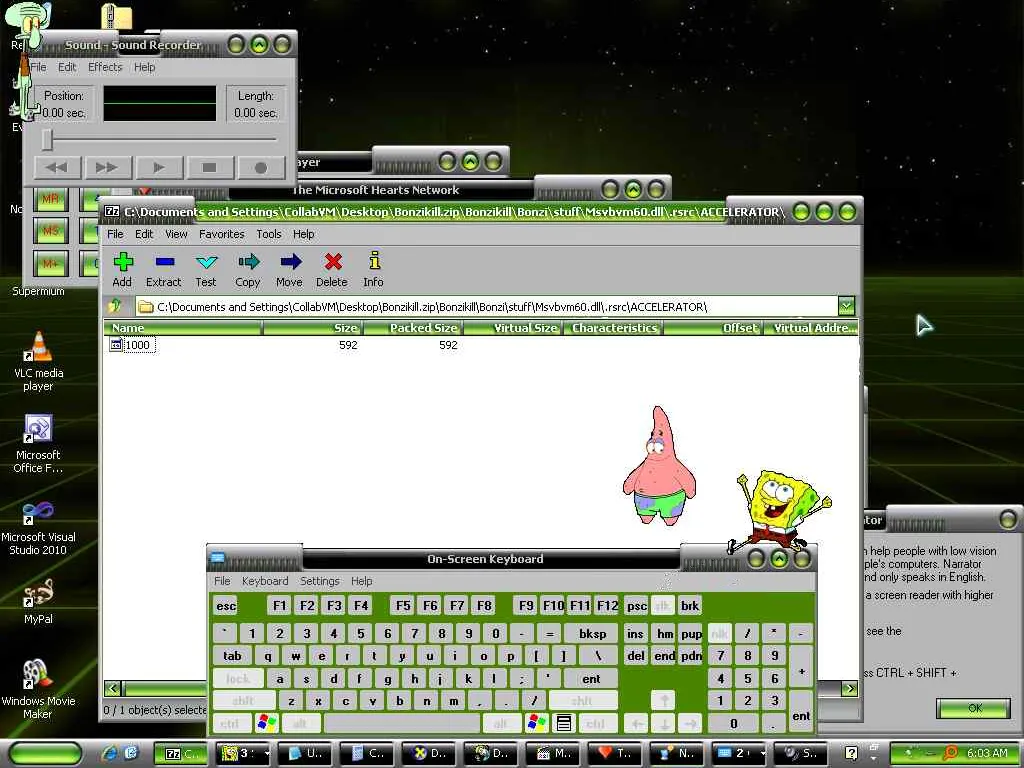Open Microsoft Visual Studio 2010 shortcut
Viewport: 1024px width, 768px height.
[38, 526]
